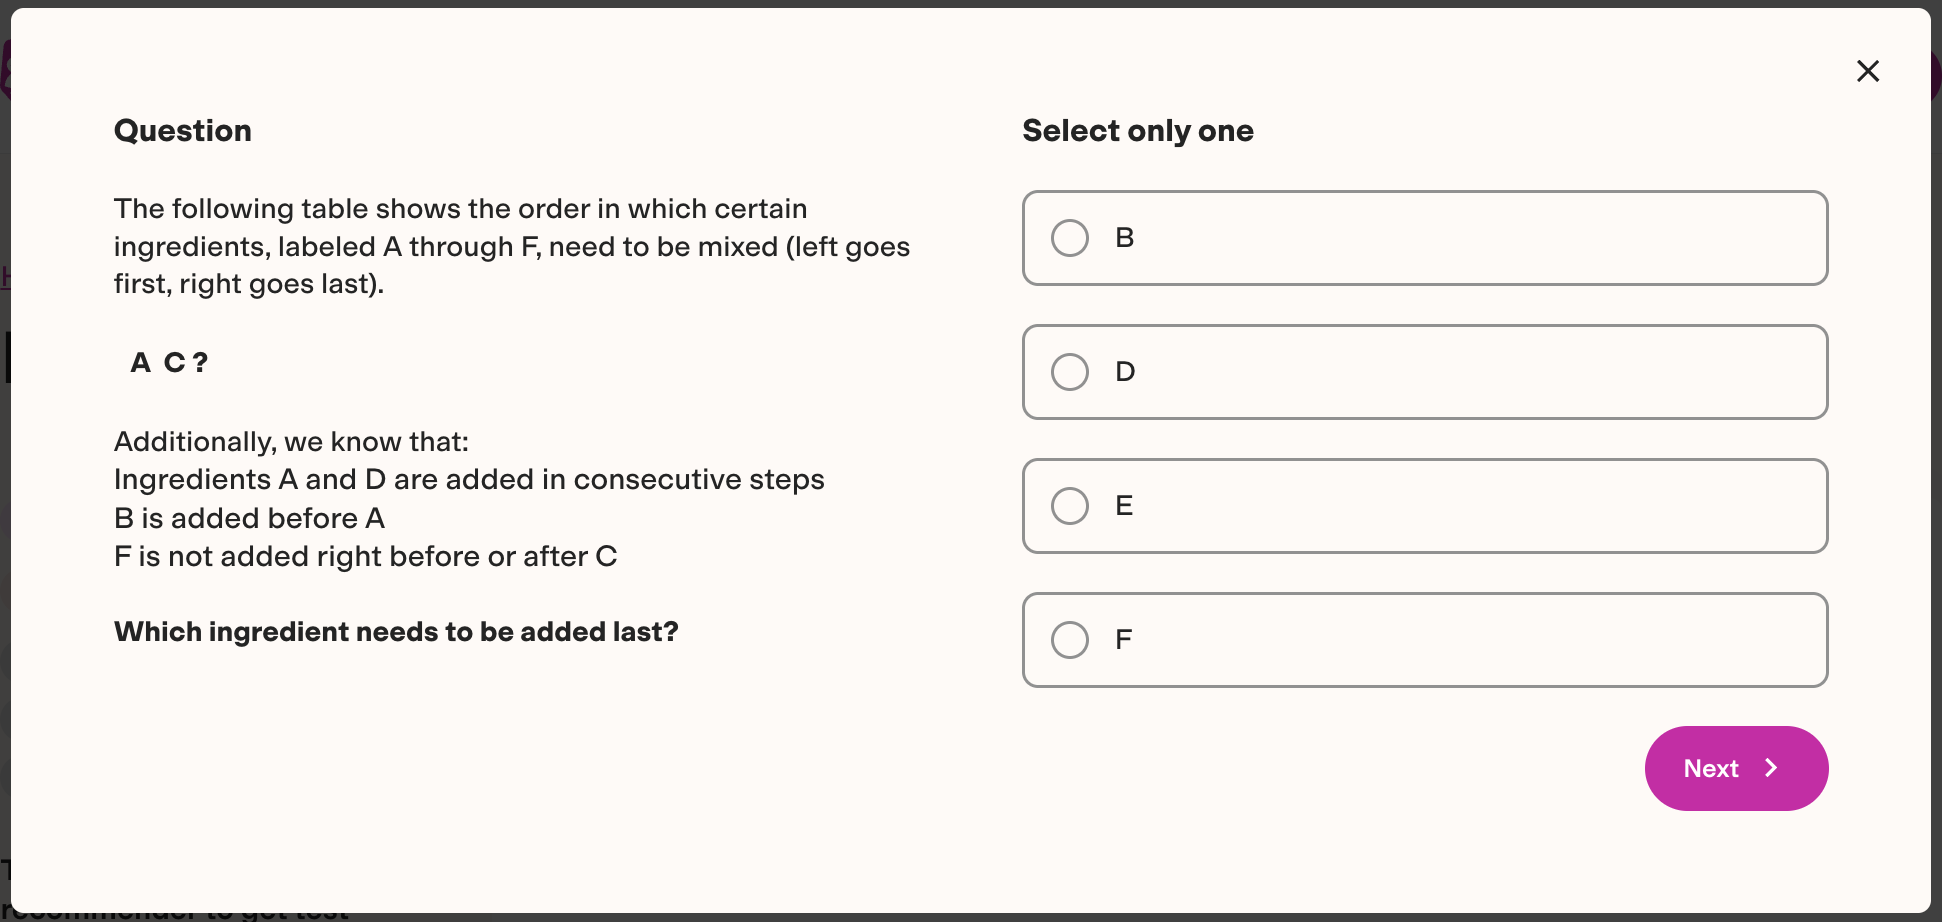Image resolution: width=1942 pixels, height=922 pixels.
Task: Click the Next button to proceed
Action: pos(1736,768)
